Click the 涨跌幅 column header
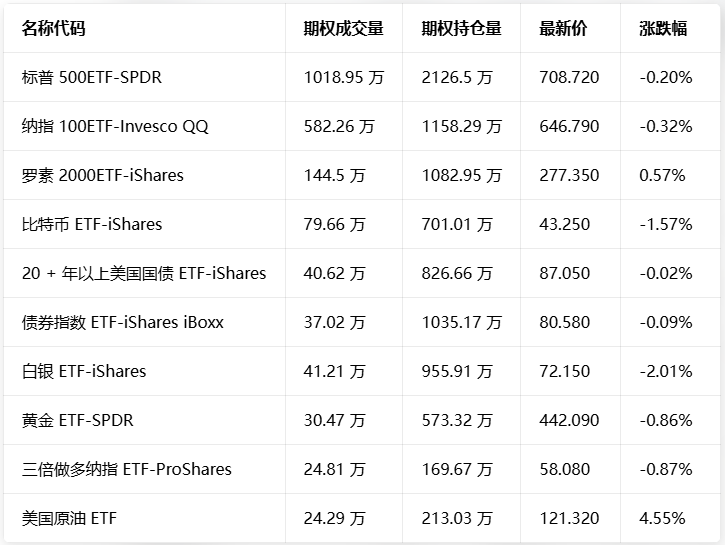Image resolution: width=725 pixels, height=545 pixels. pos(663,28)
